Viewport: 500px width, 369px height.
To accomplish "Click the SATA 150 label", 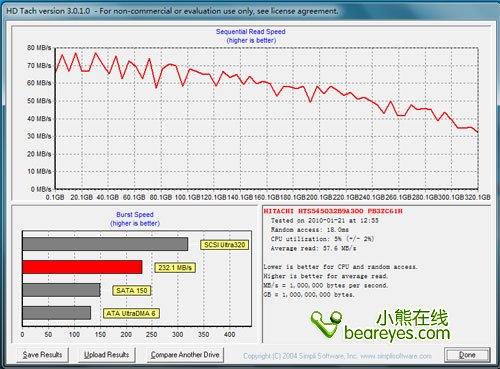I will [x=132, y=291].
